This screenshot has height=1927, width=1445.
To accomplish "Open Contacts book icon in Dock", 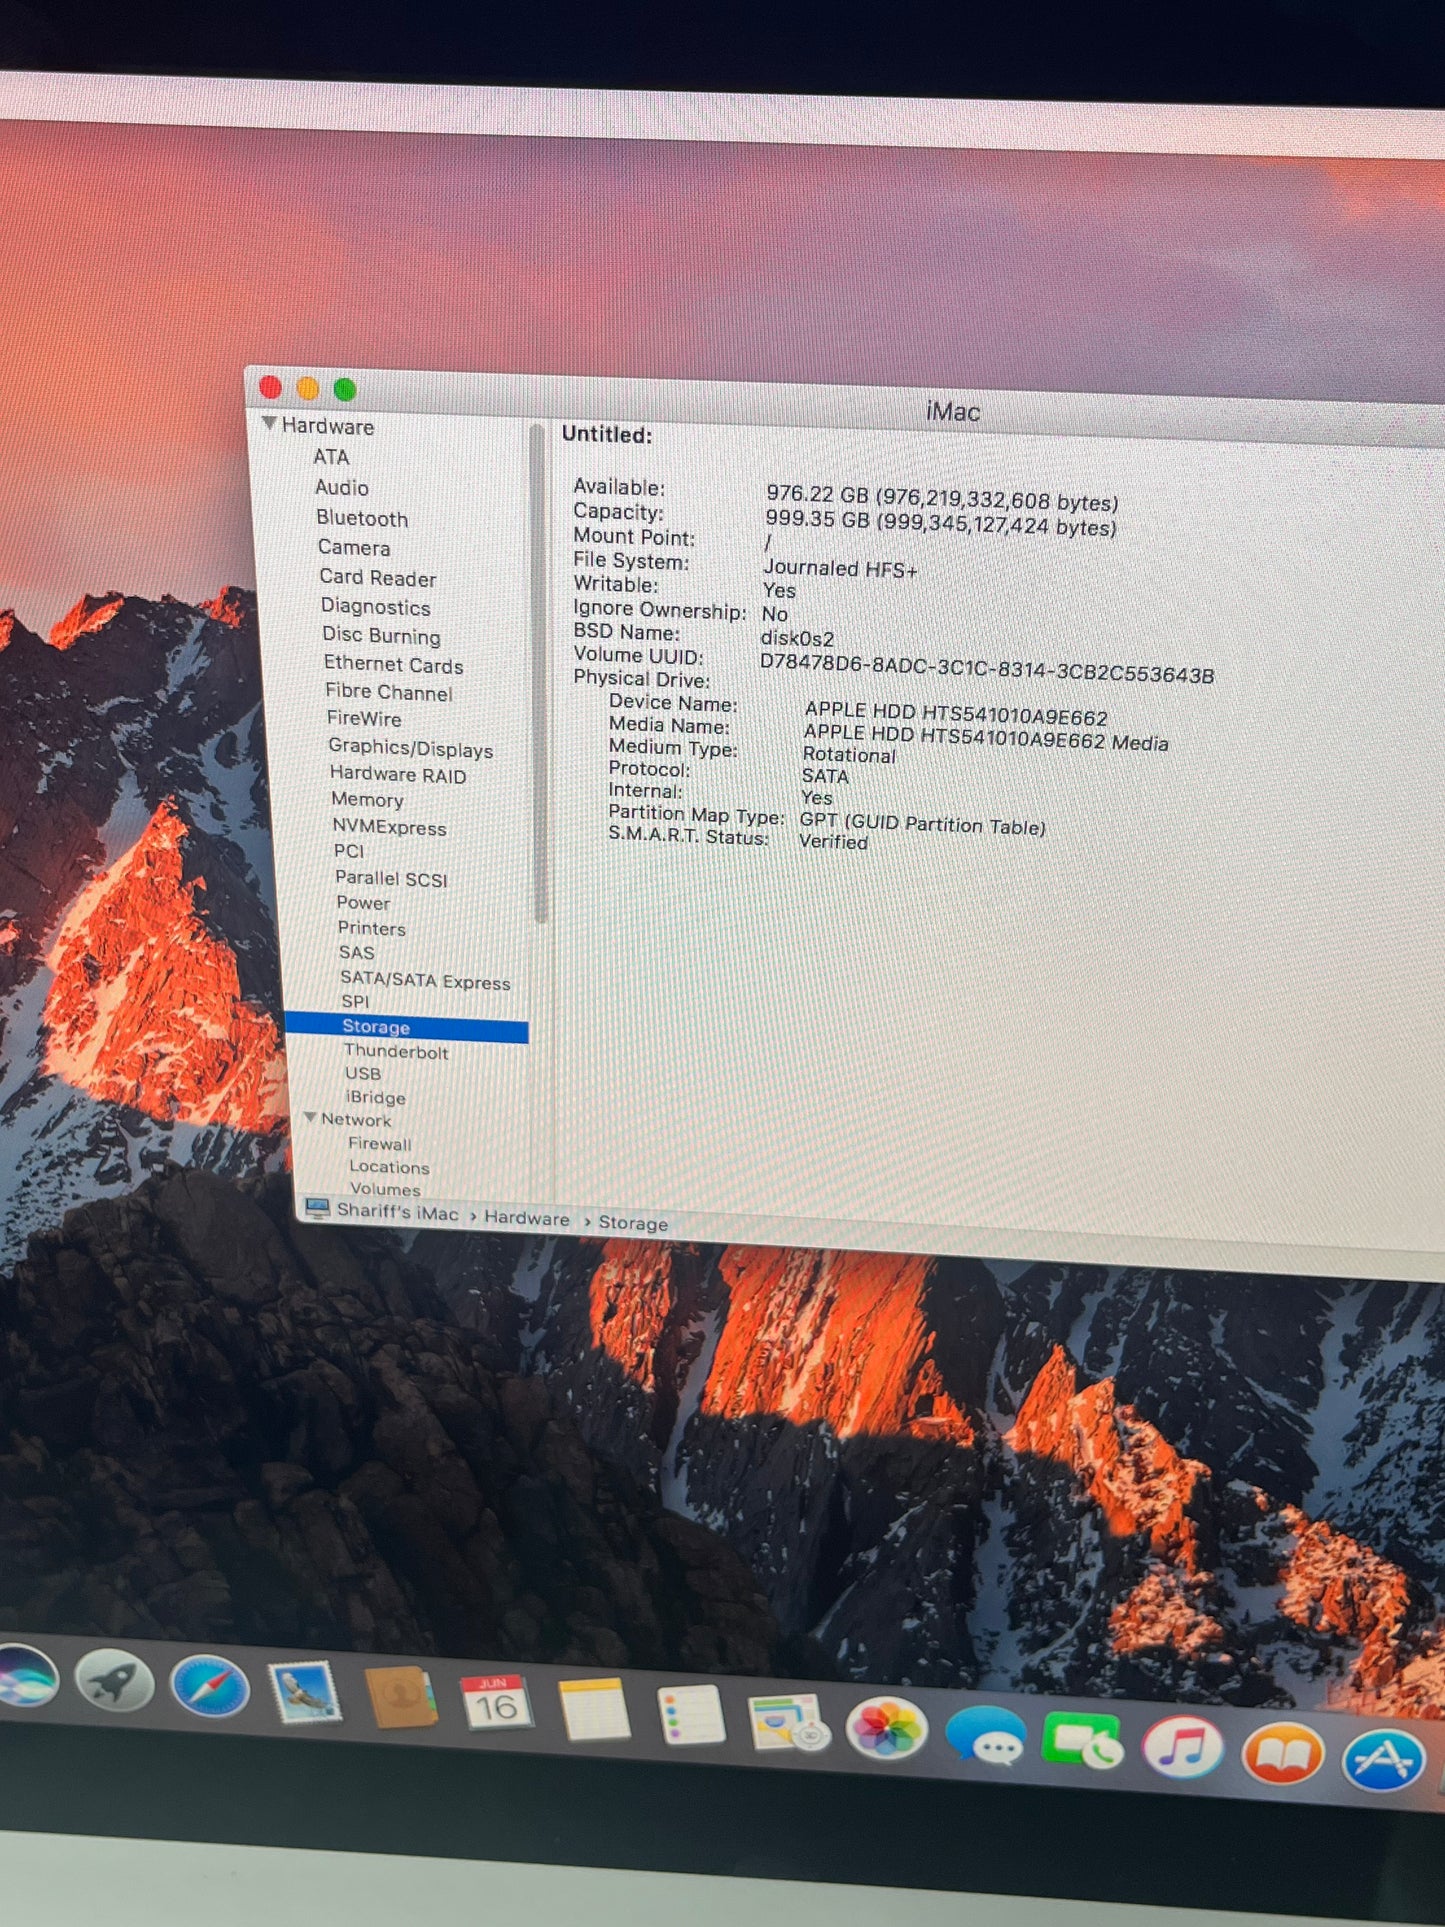I will tap(400, 1699).
